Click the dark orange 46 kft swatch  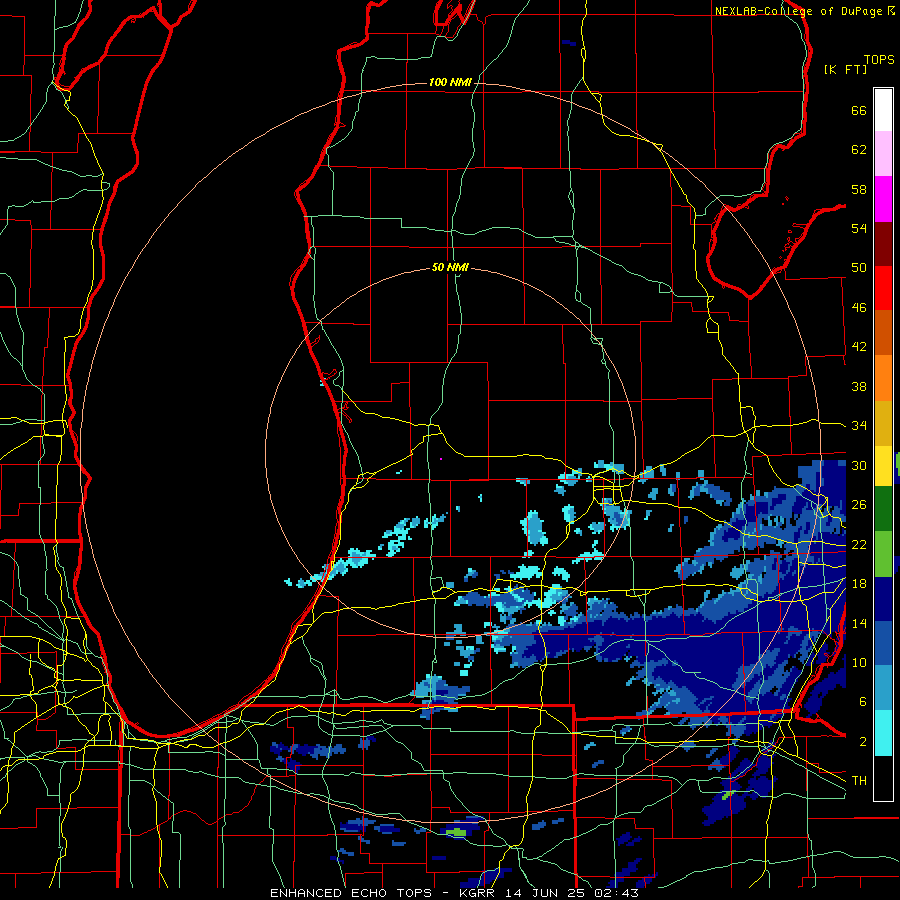click(x=883, y=334)
